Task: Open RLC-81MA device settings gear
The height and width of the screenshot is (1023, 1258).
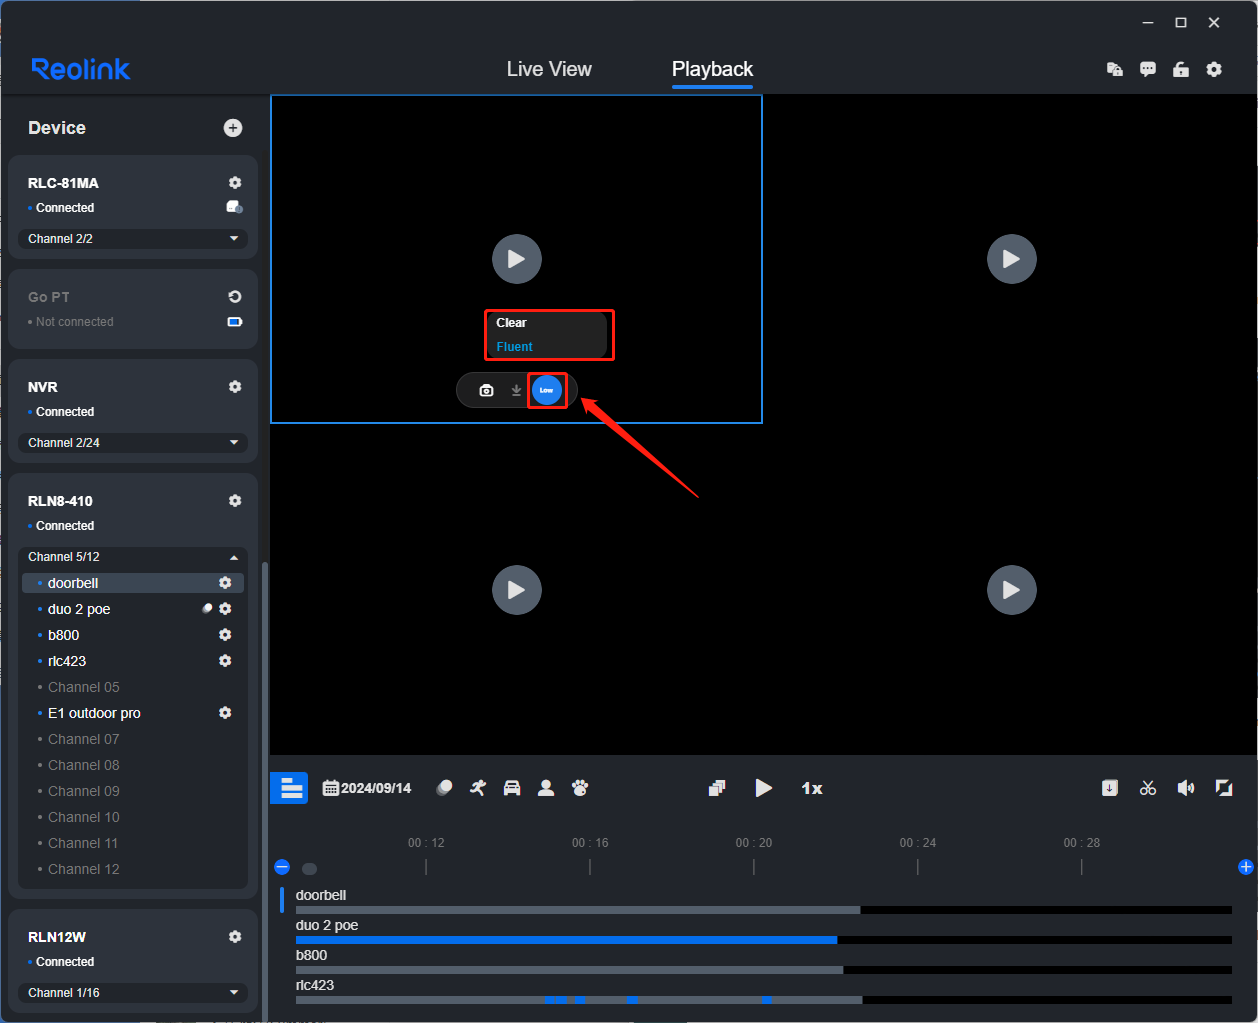Action: tap(235, 183)
